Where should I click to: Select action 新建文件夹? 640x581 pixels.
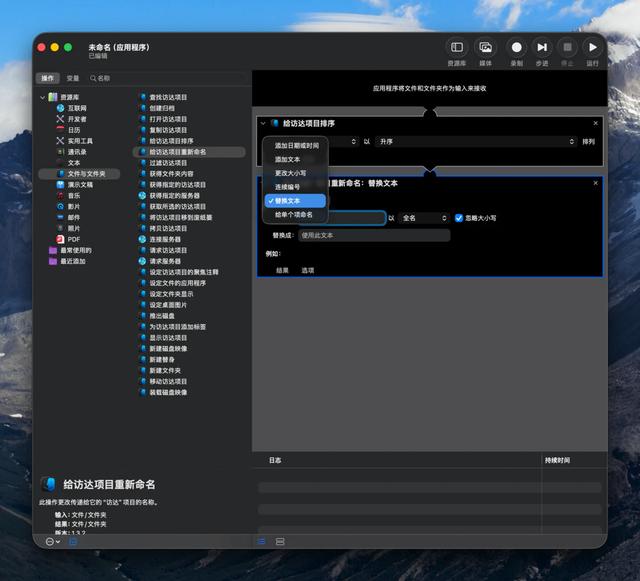(x=165, y=370)
